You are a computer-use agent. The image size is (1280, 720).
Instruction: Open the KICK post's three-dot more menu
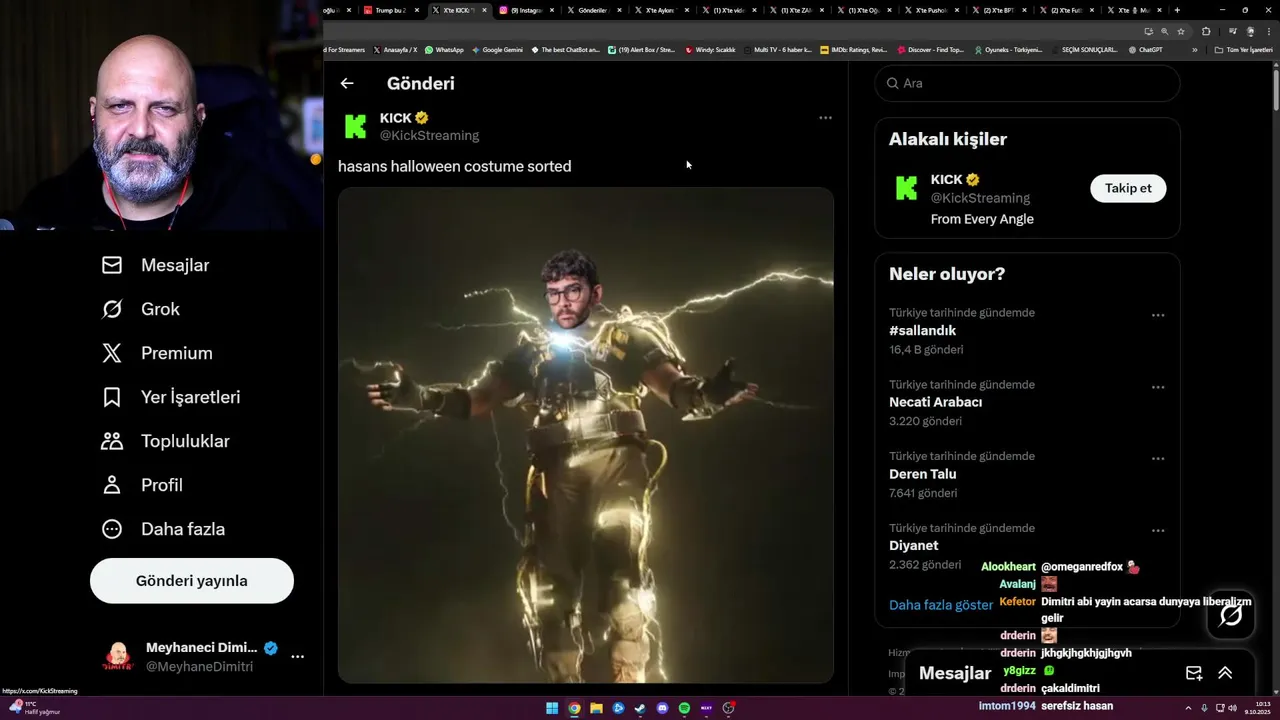[825, 118]
